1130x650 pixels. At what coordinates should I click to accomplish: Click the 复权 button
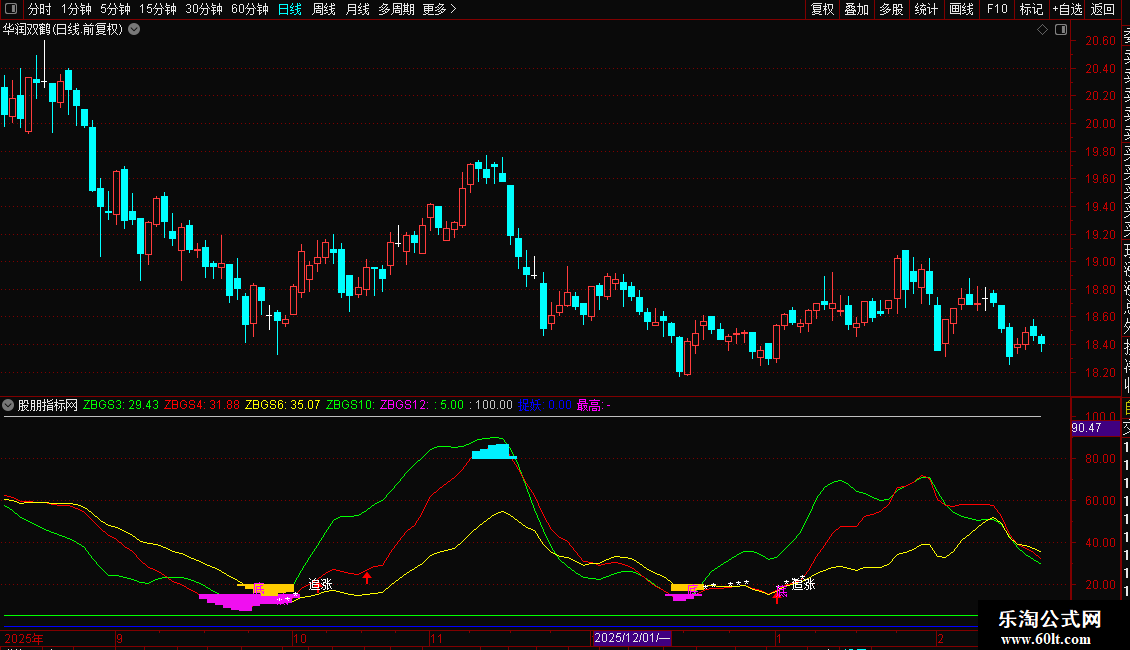[x=822, y=9]
